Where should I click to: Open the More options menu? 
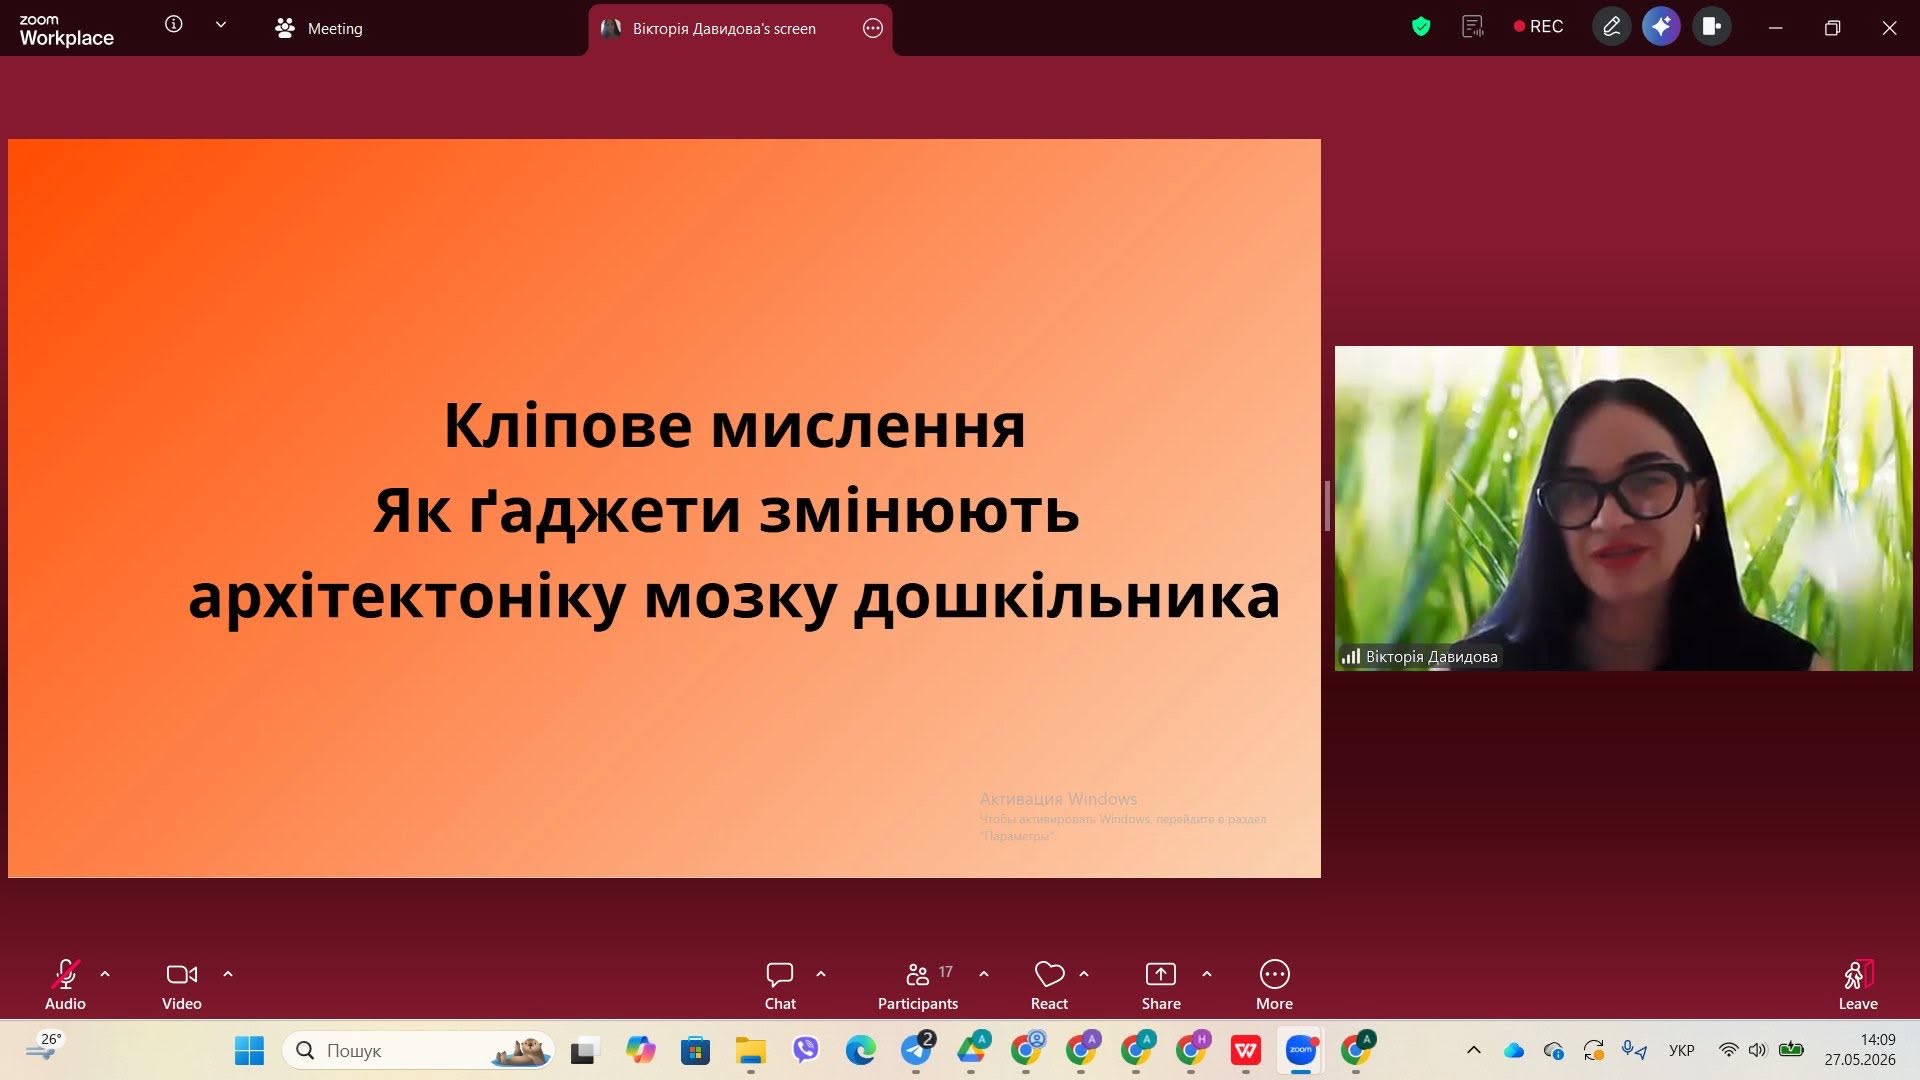click(x=1274, y=985)
